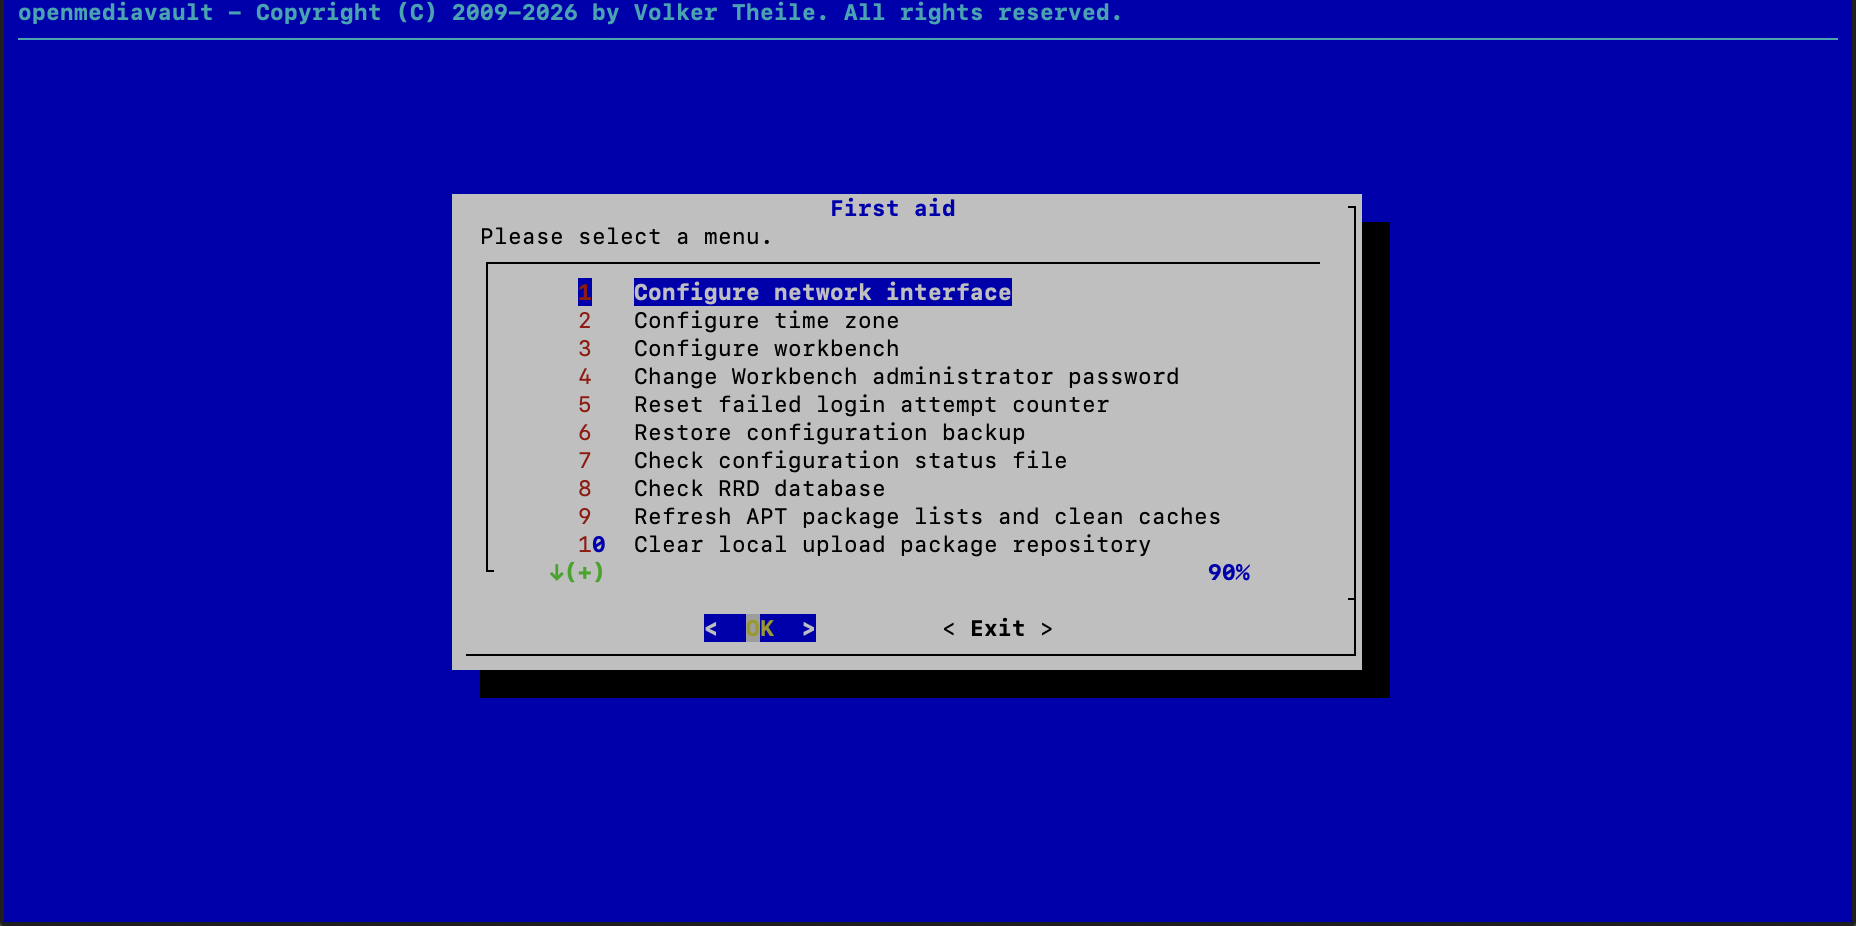The height and width of the screenshot is (926, 1856).
Task: Pick Reset failed login attempt counter
Action: pos(871,404)
